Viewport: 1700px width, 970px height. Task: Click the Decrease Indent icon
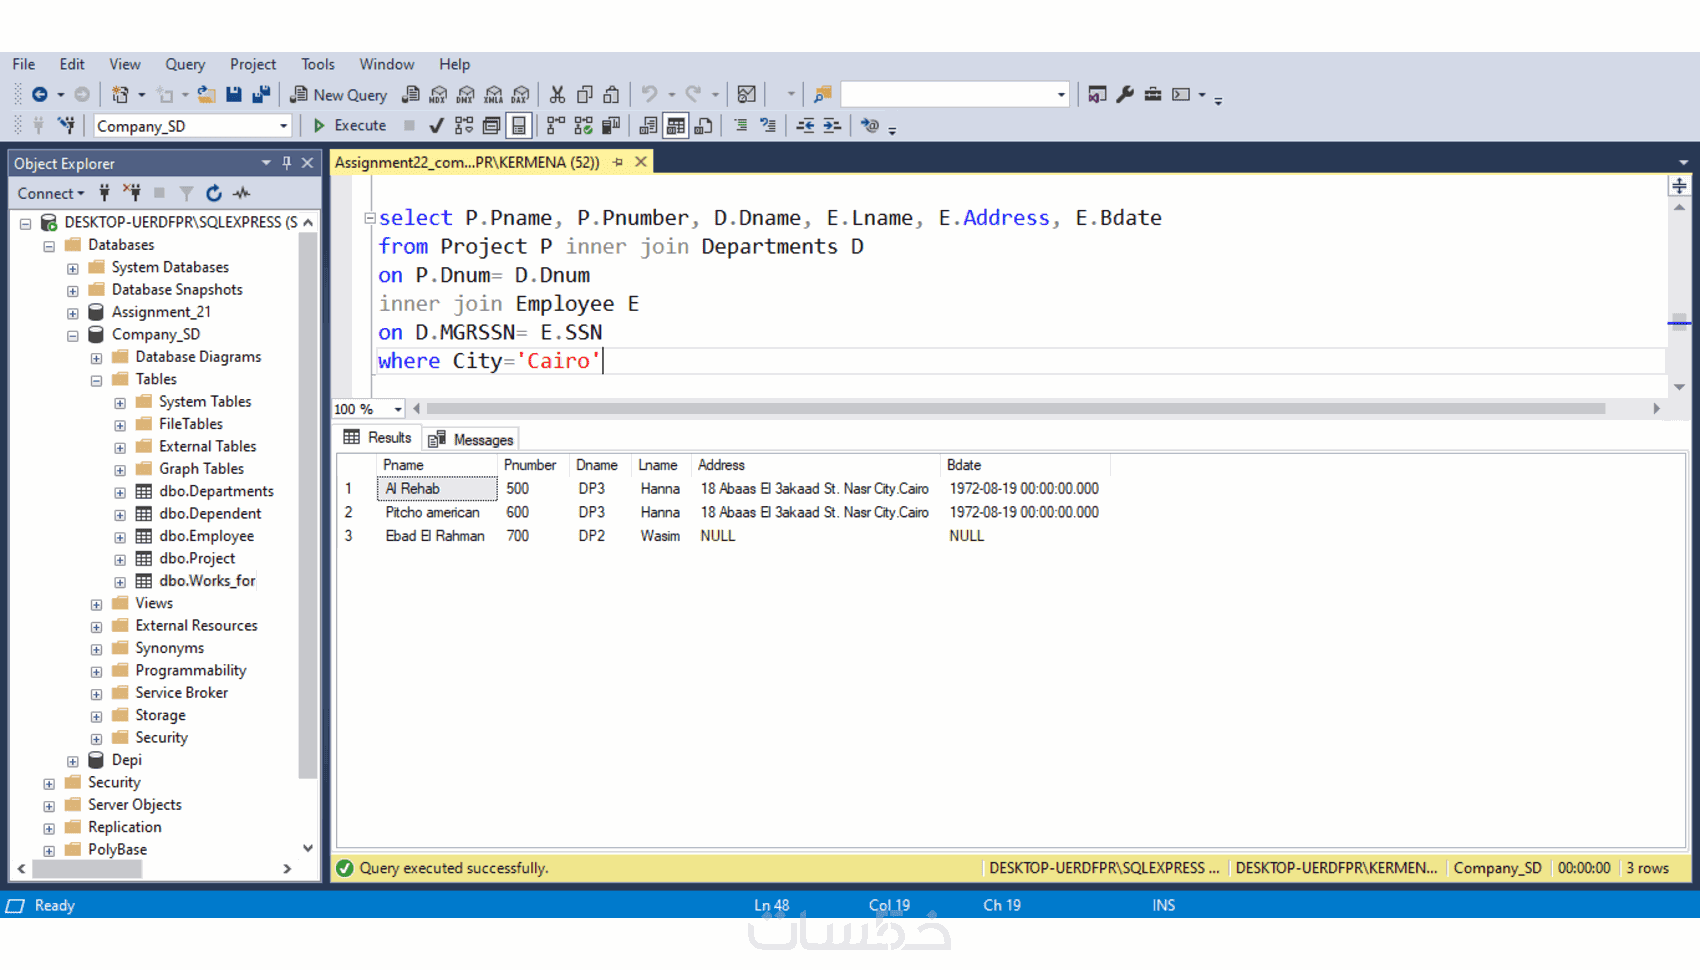[805, 125]
